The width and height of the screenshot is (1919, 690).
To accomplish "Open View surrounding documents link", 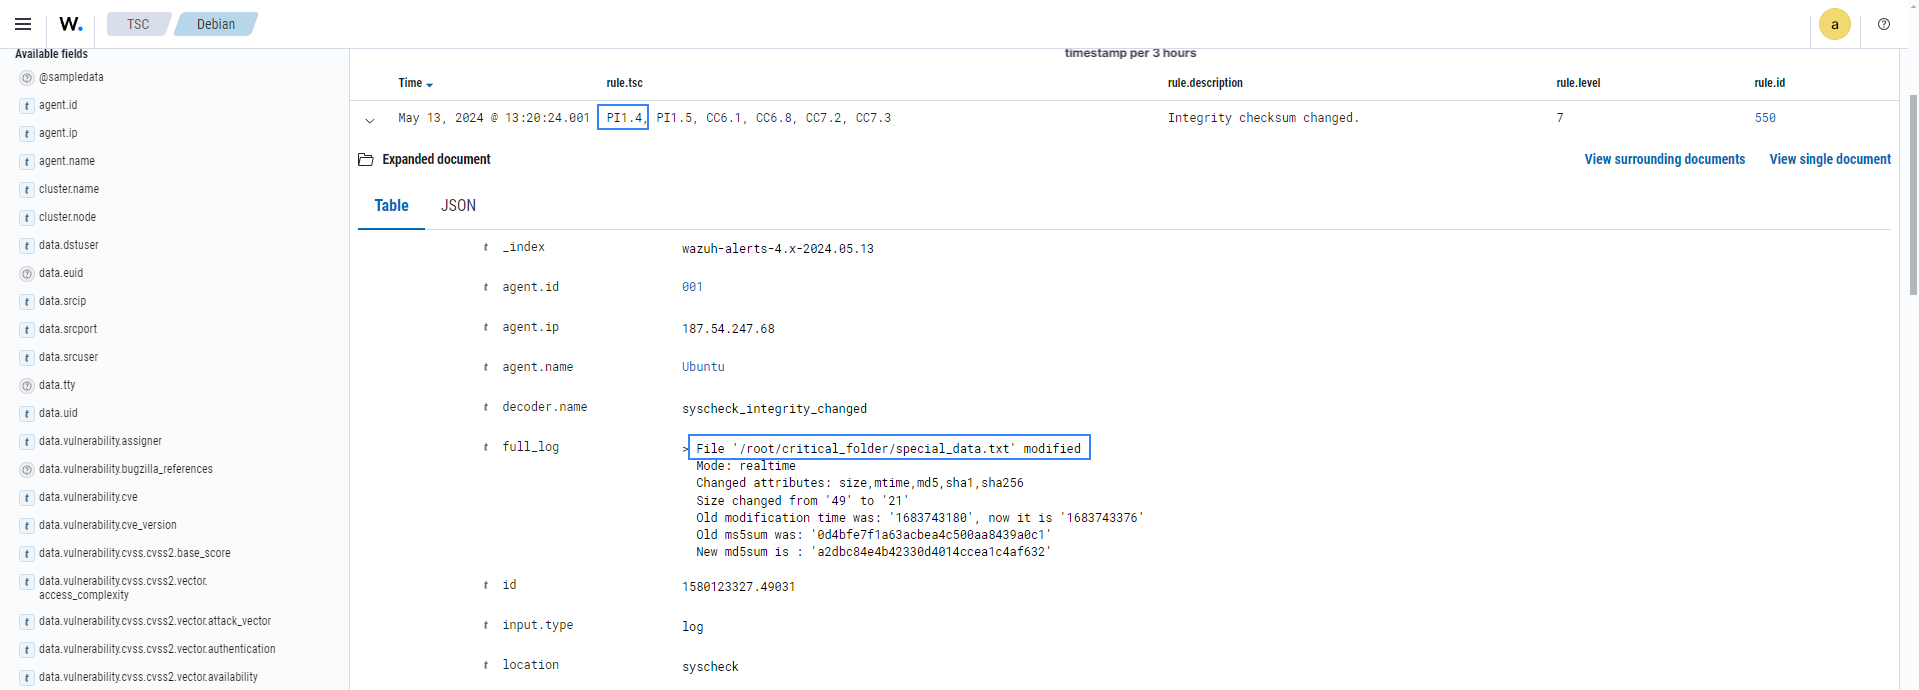I will (x=1664, y=159).
